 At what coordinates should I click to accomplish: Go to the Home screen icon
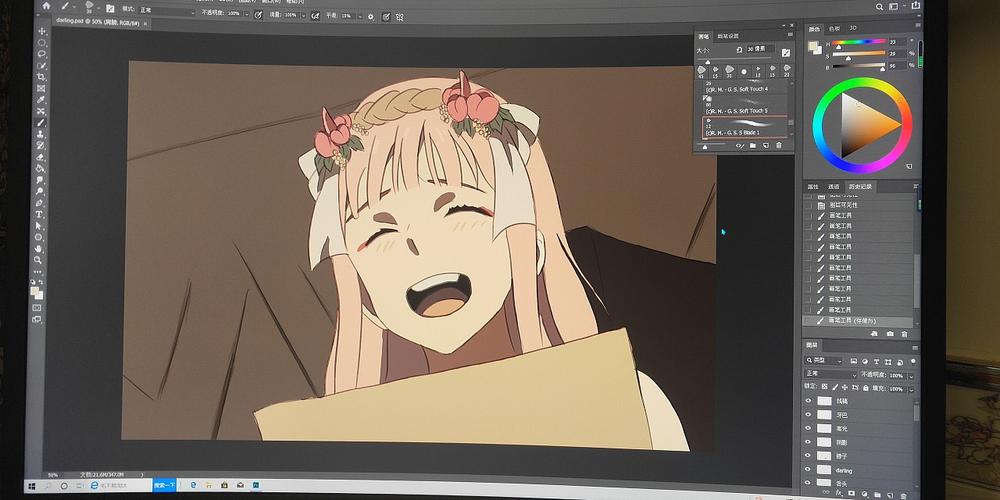[46, 6]
